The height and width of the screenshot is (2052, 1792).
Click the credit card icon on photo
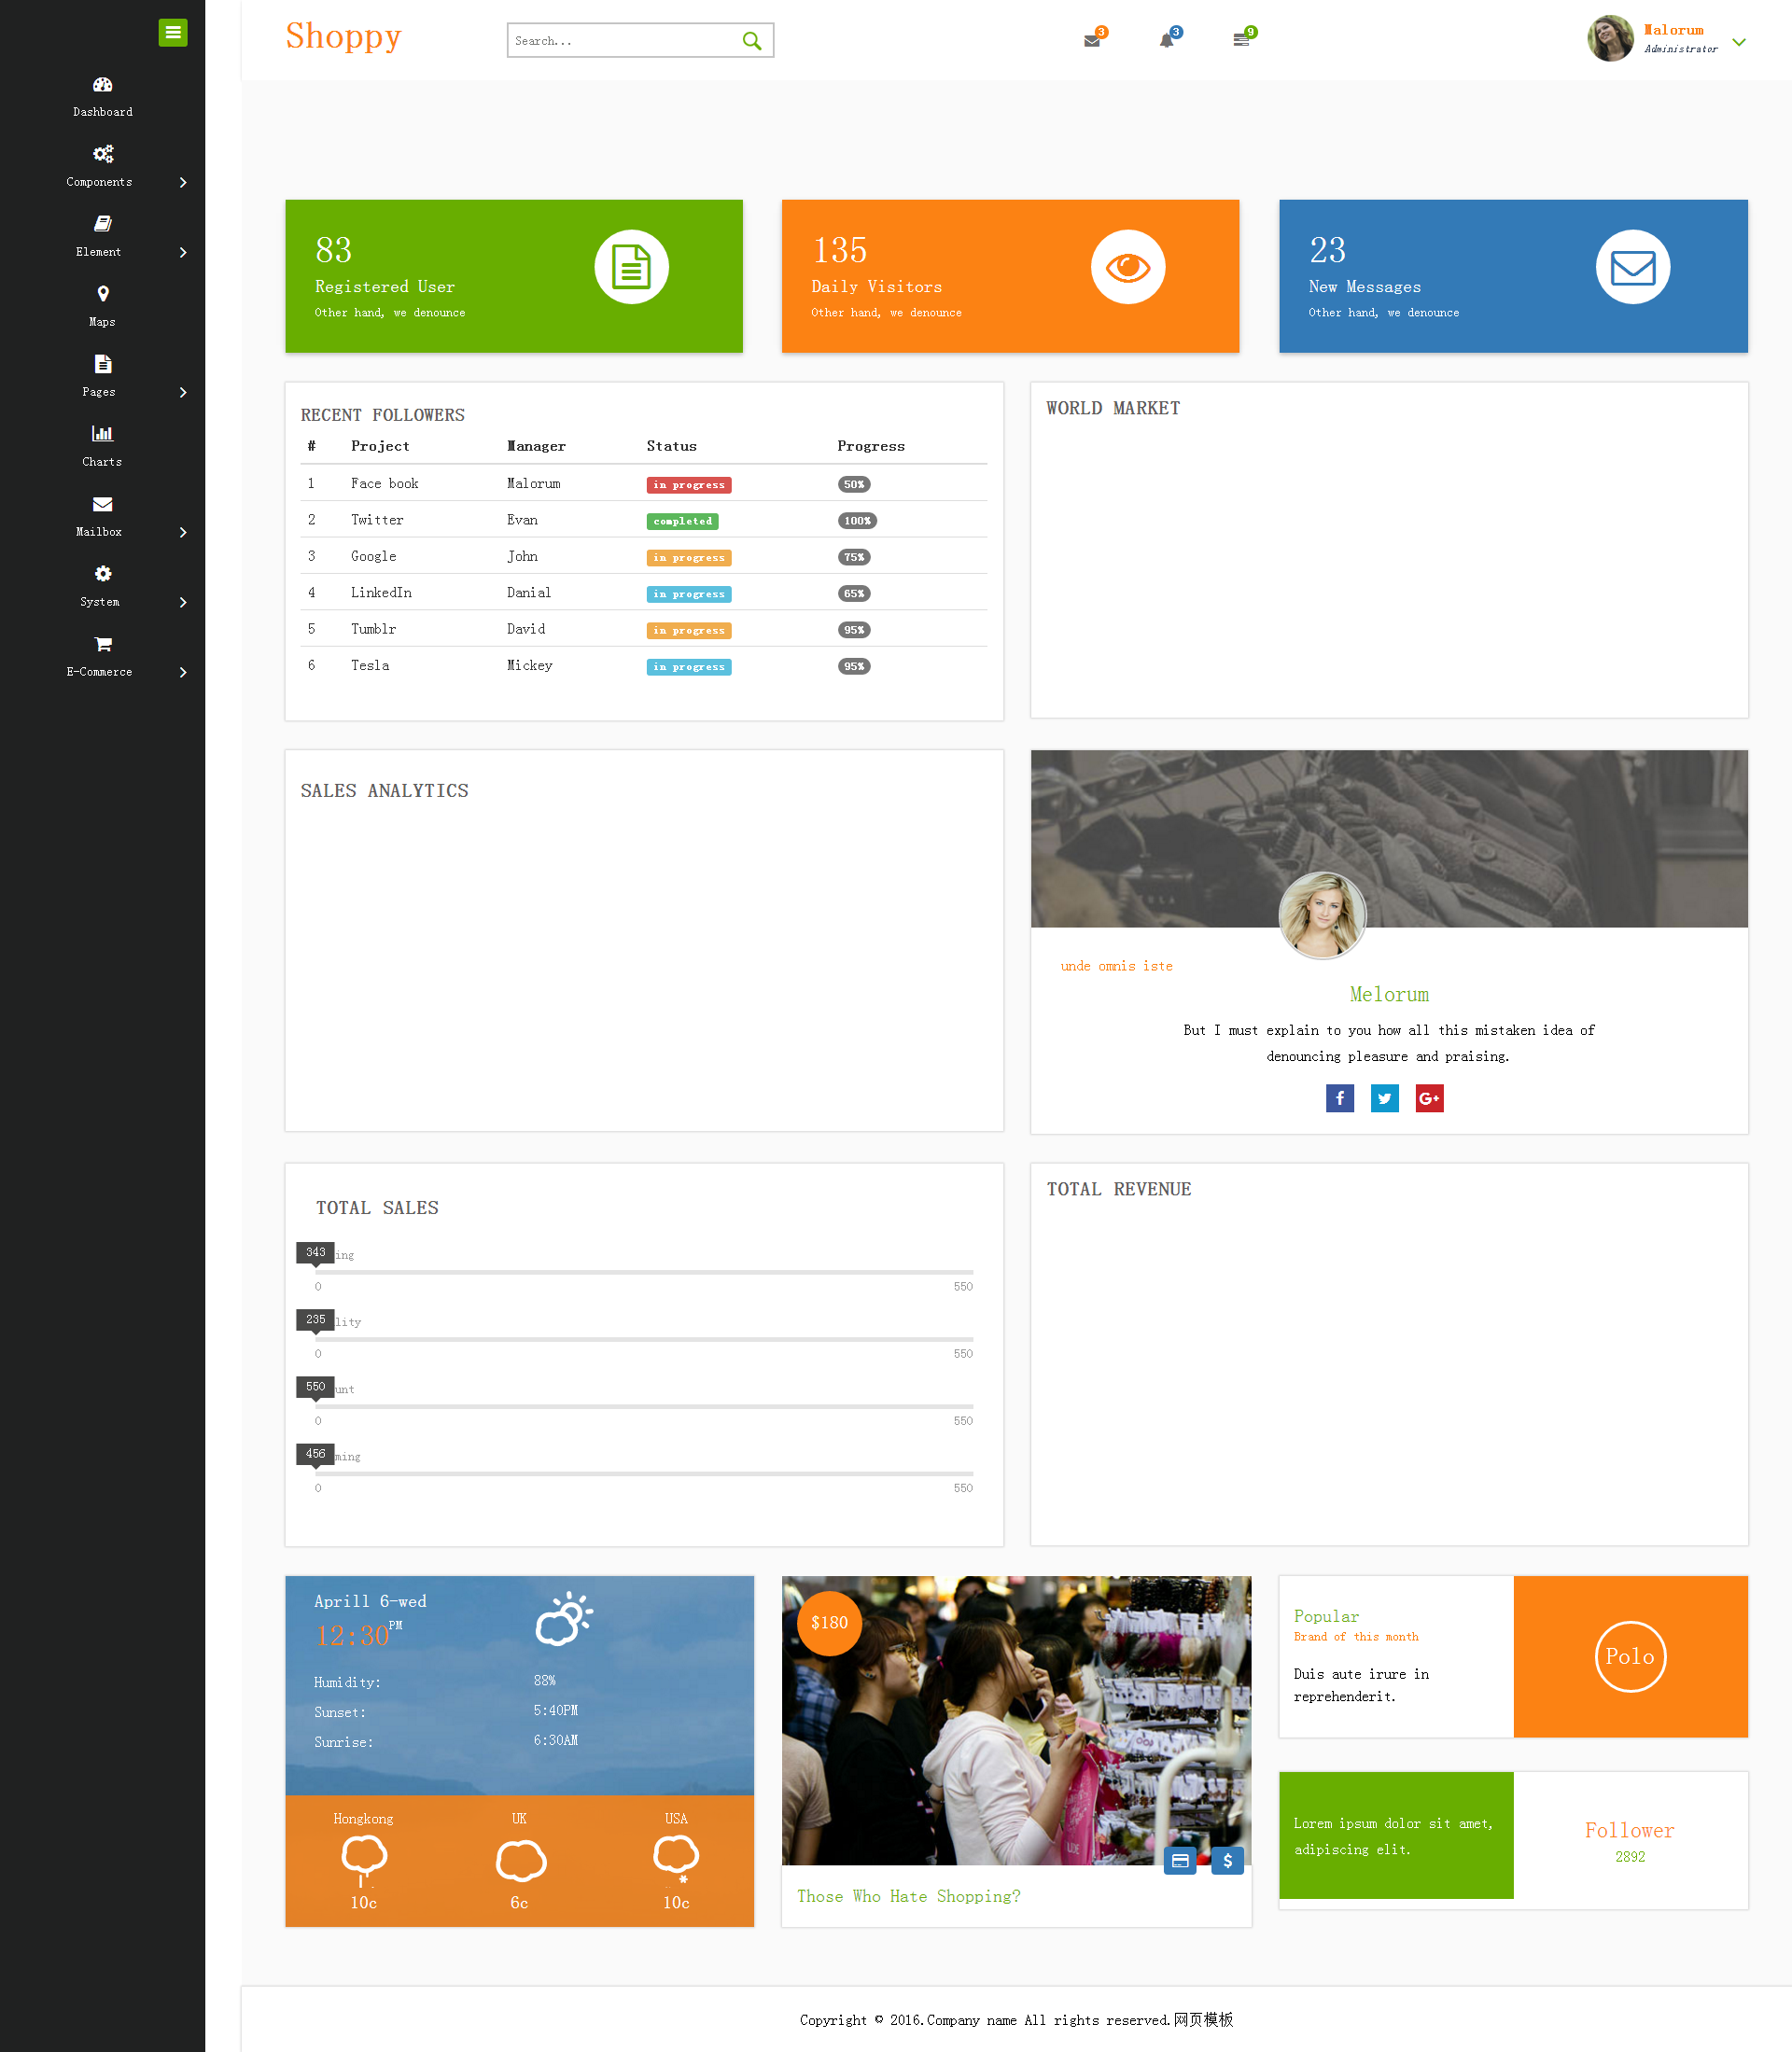pos(1180,1861)
